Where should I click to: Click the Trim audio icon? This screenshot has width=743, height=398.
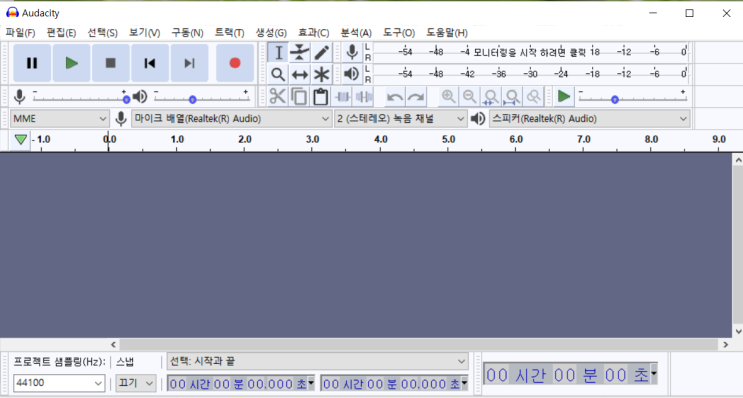tap(342, 97)
